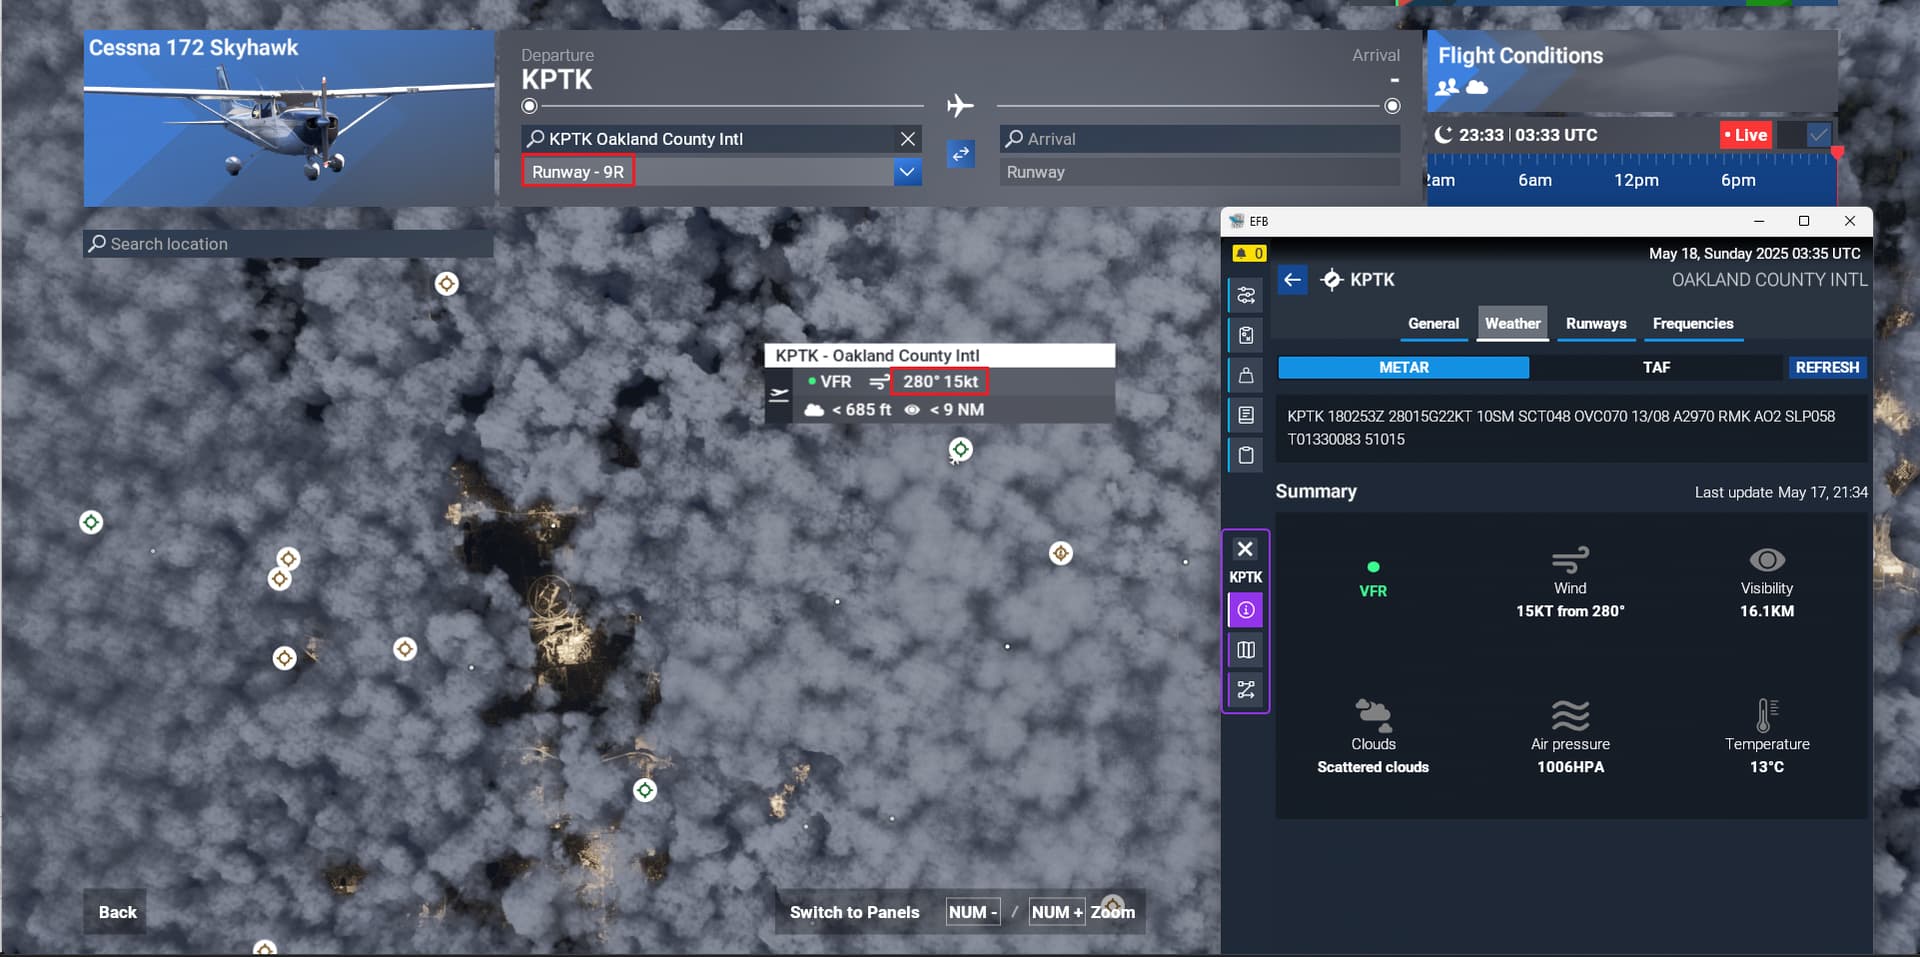
Task: Clear the KPTK Oakland County Intl departure field
Action: 907,139
